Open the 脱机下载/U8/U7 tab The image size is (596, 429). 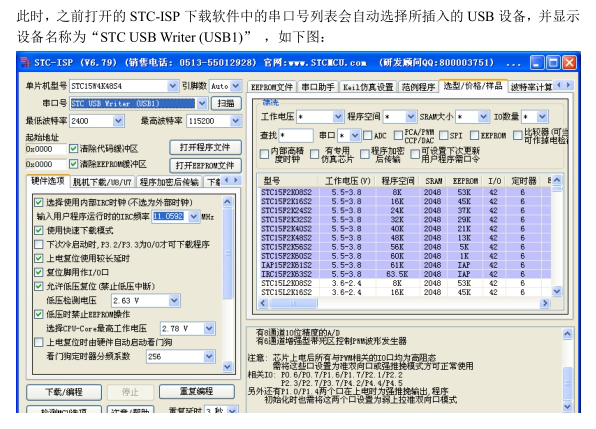[x=102, y=182]
